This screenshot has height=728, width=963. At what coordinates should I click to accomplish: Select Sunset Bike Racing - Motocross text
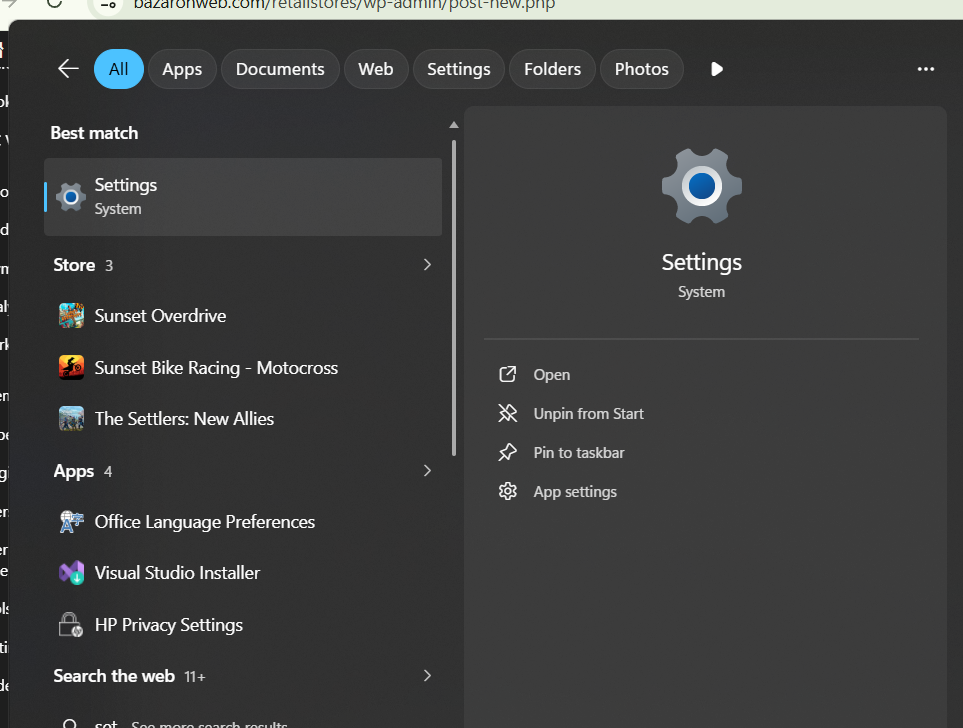tap(216, 367)
